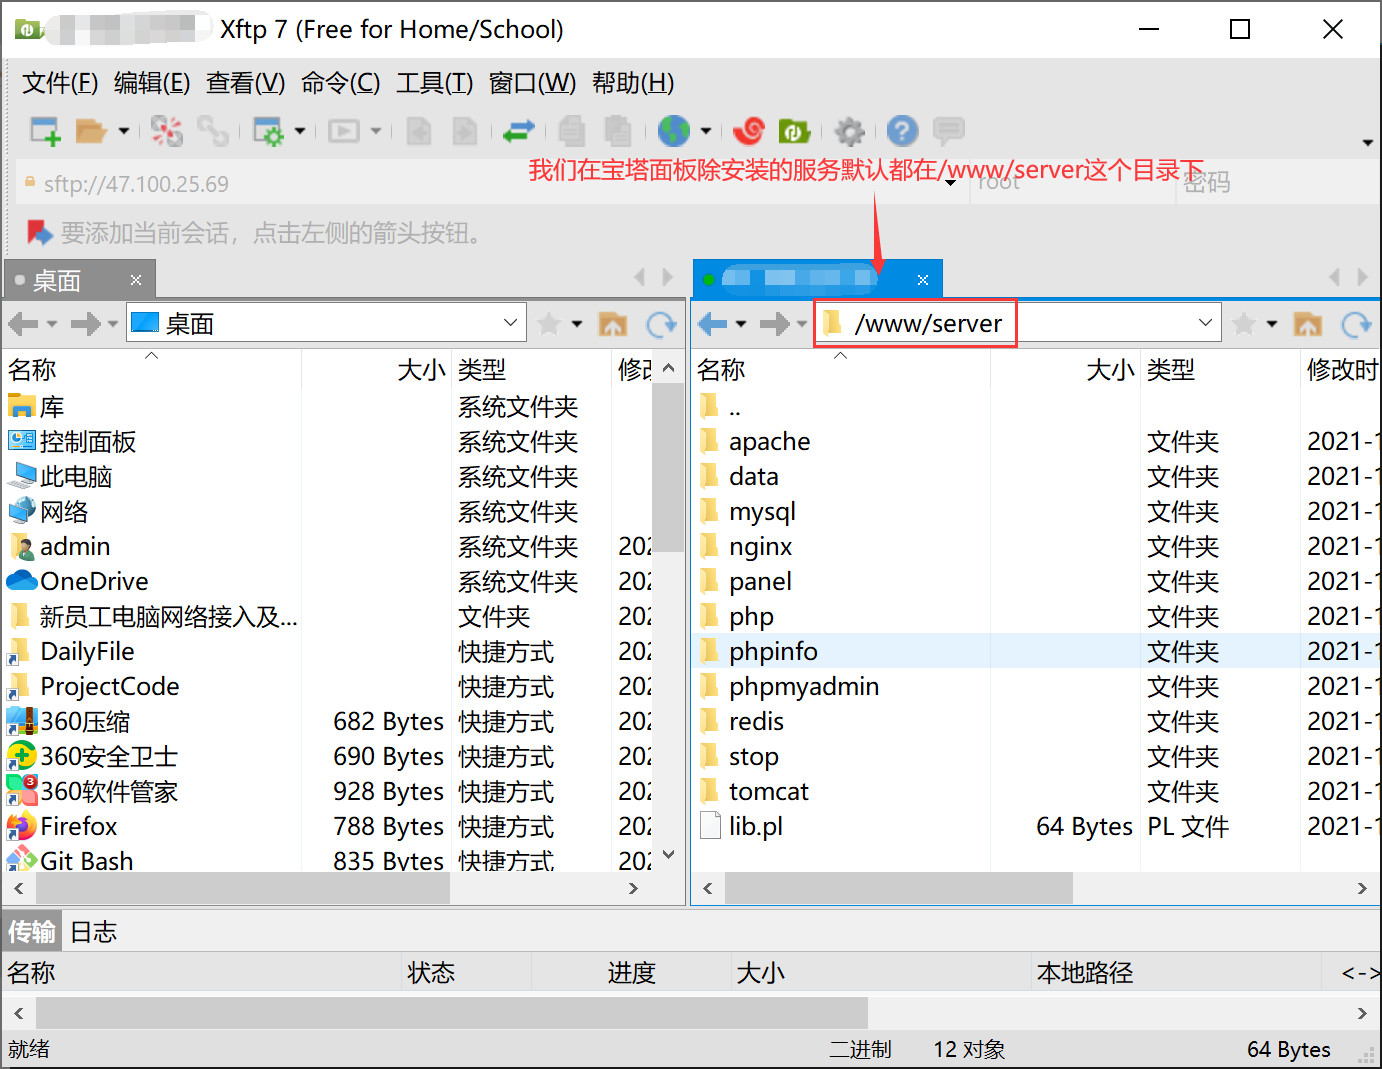The width and height of the screenshot is (1382, 1069).
Task: Click local pane home folder icon
Action: coord(612,323)
